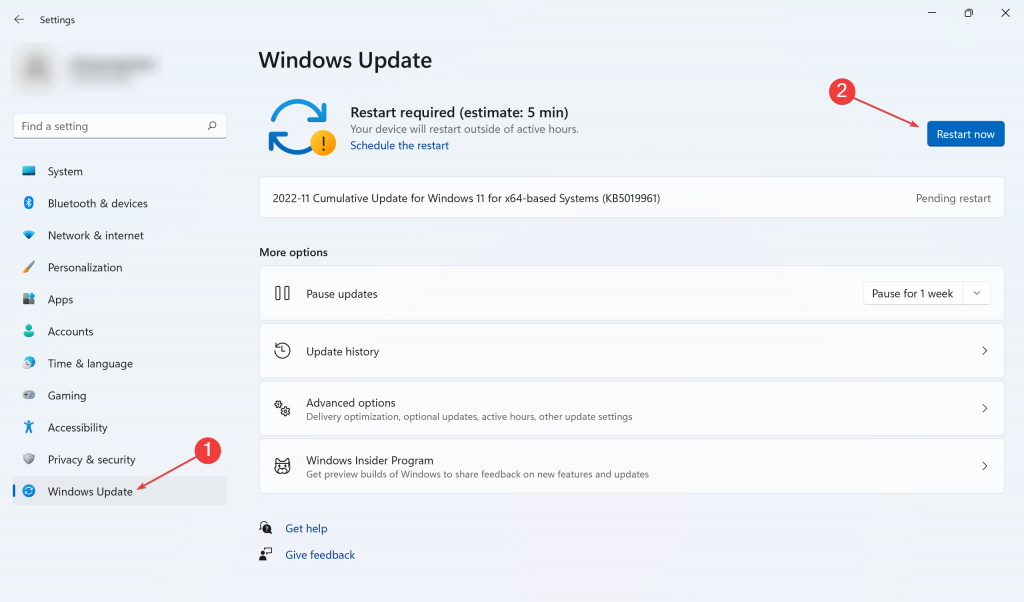Click the Restart now button
This screenshot has width=1024, height=602.
click(965, 134)
